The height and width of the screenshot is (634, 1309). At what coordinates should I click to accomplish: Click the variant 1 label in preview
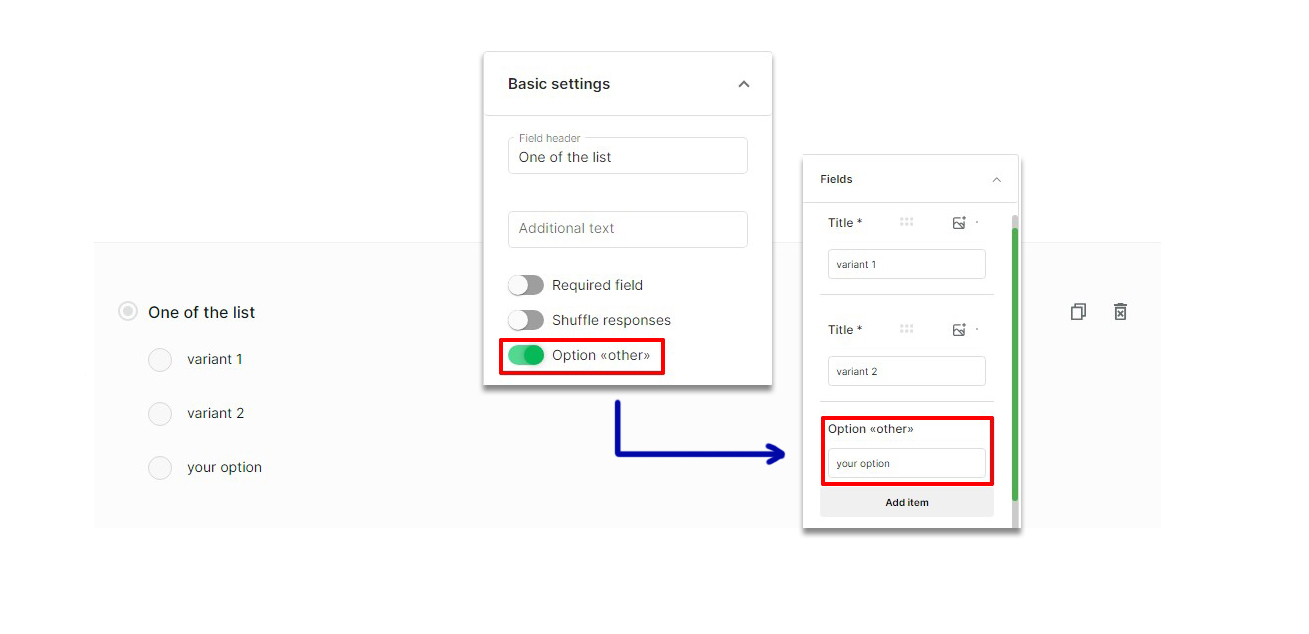pyautogui.click(x=215, y=359)
